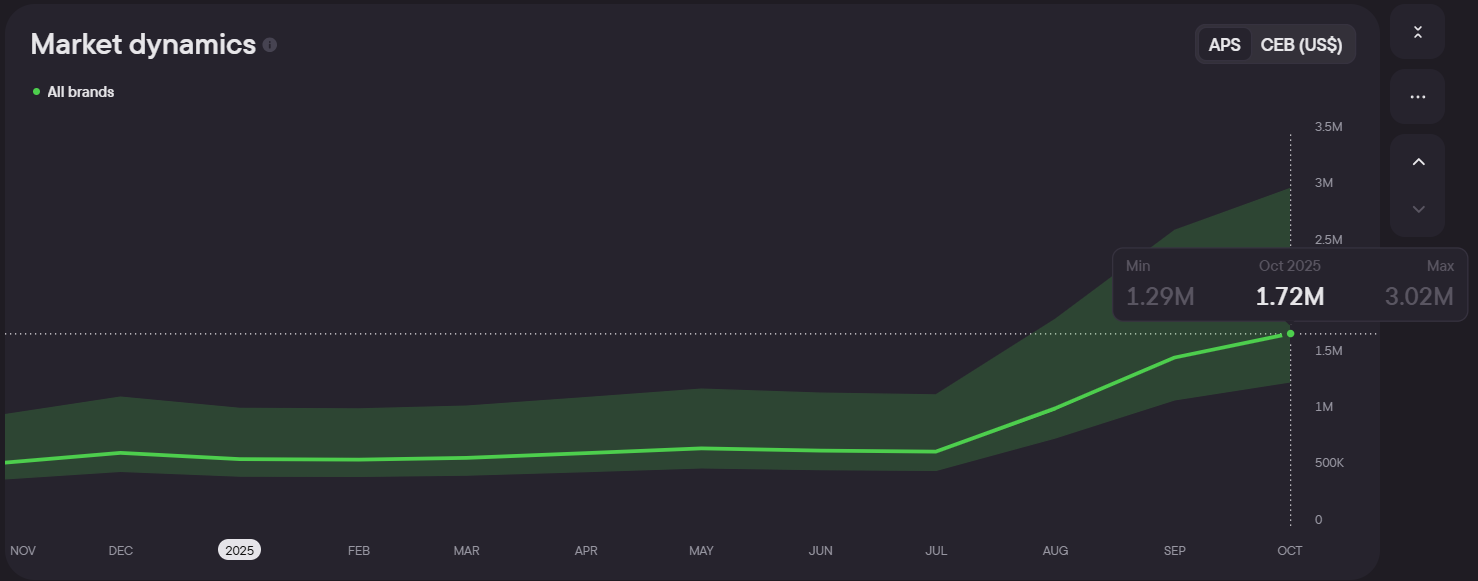Switch the metric toggle to CEB (US$)
Viewport: 1478px width, 581px height.
click(1301, 45)
